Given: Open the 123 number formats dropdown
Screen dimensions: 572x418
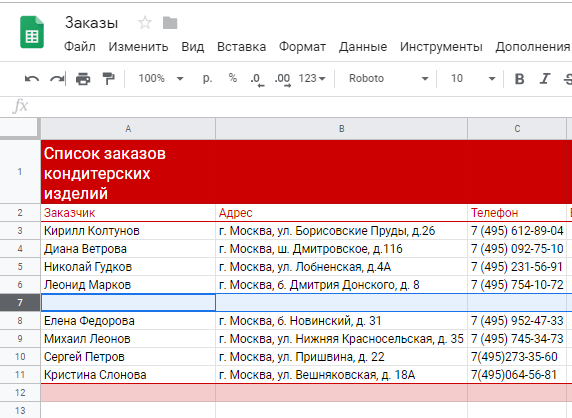Looking at the screenshot, I should point(312,78).
